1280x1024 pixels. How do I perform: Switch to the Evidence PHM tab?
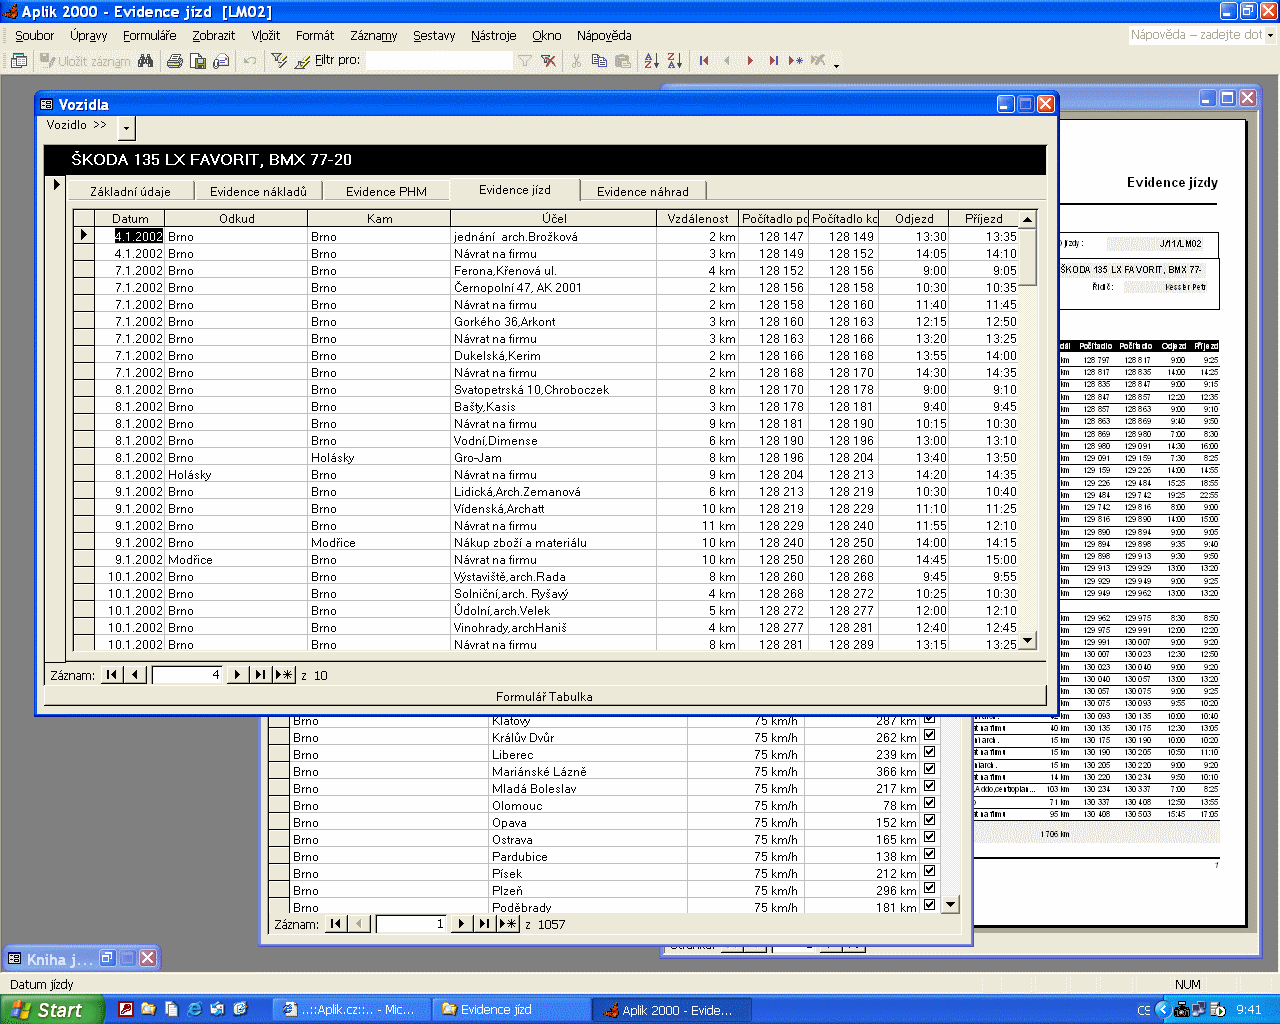386,191
